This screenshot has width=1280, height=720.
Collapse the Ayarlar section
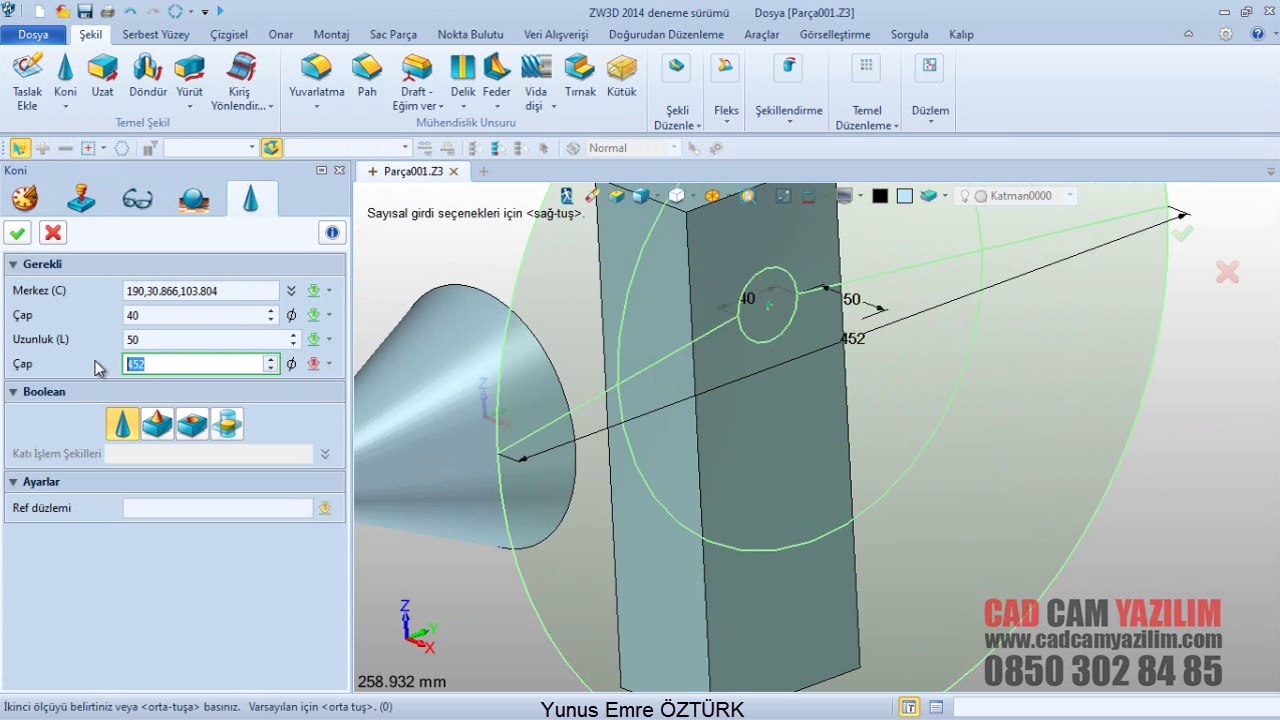pyautogui.click(x=14, y=482)
